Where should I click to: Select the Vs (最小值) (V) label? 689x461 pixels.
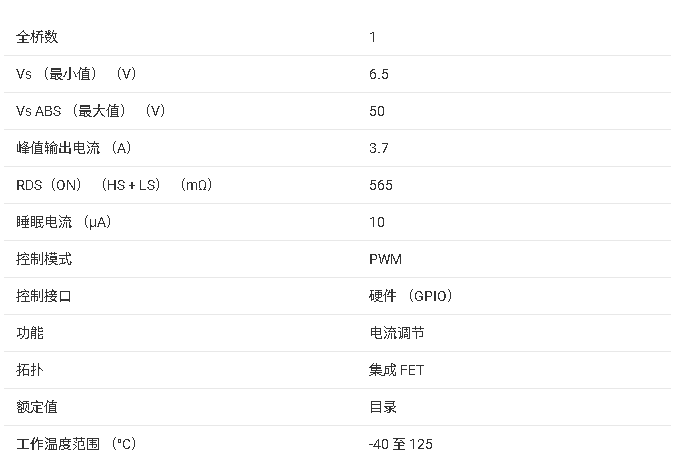pos(76,74)
